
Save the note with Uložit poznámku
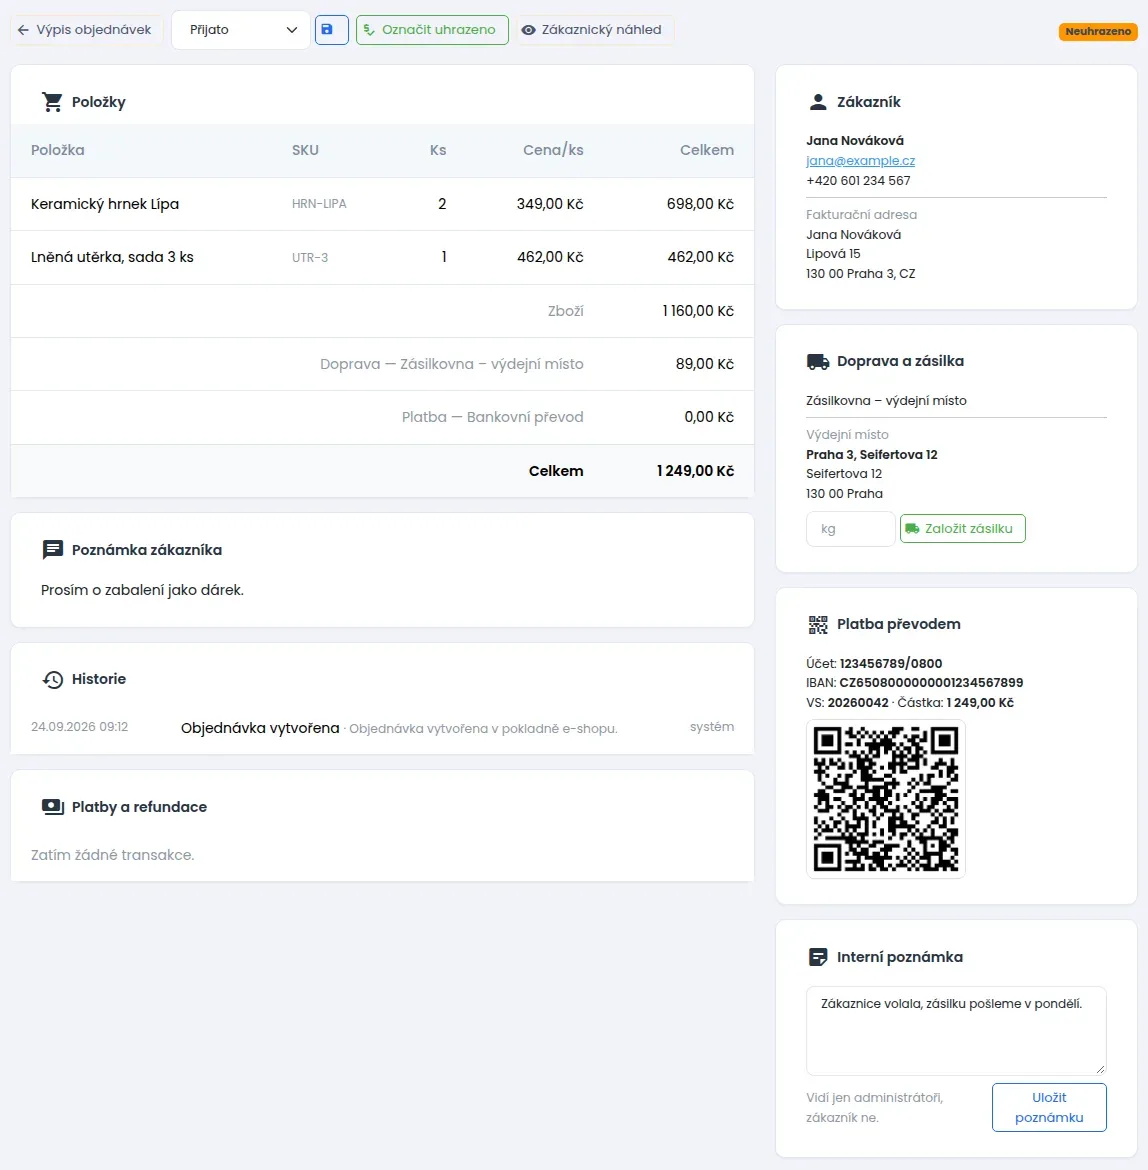coord(1049,1107)
